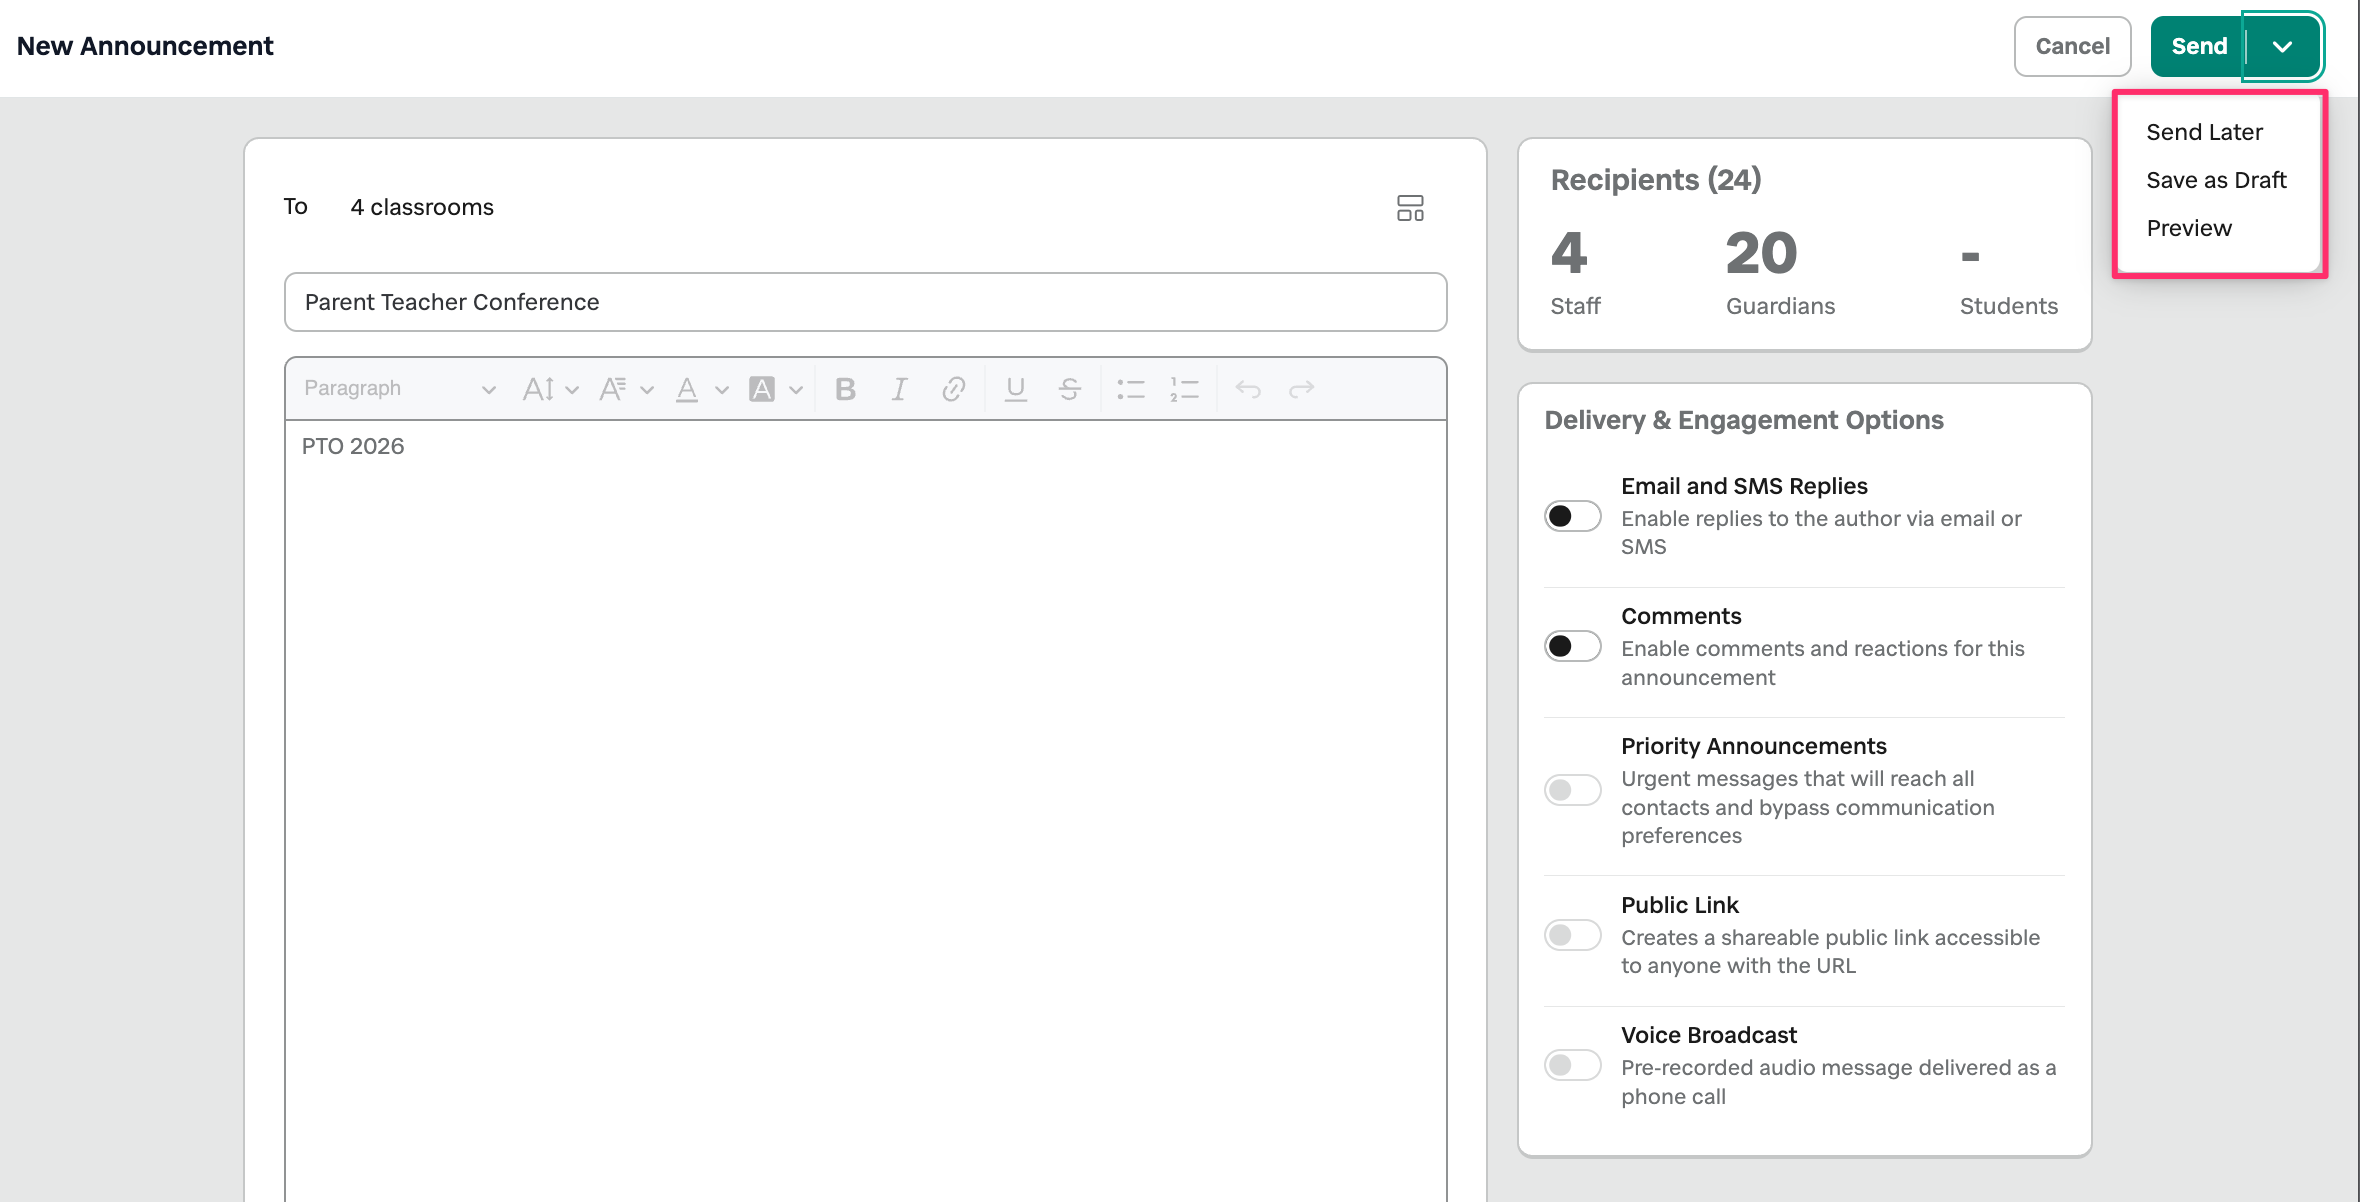This screenshot has width=2360, height=1202.
Task: Insert a link using the link icon
Action: click(953, 389)
